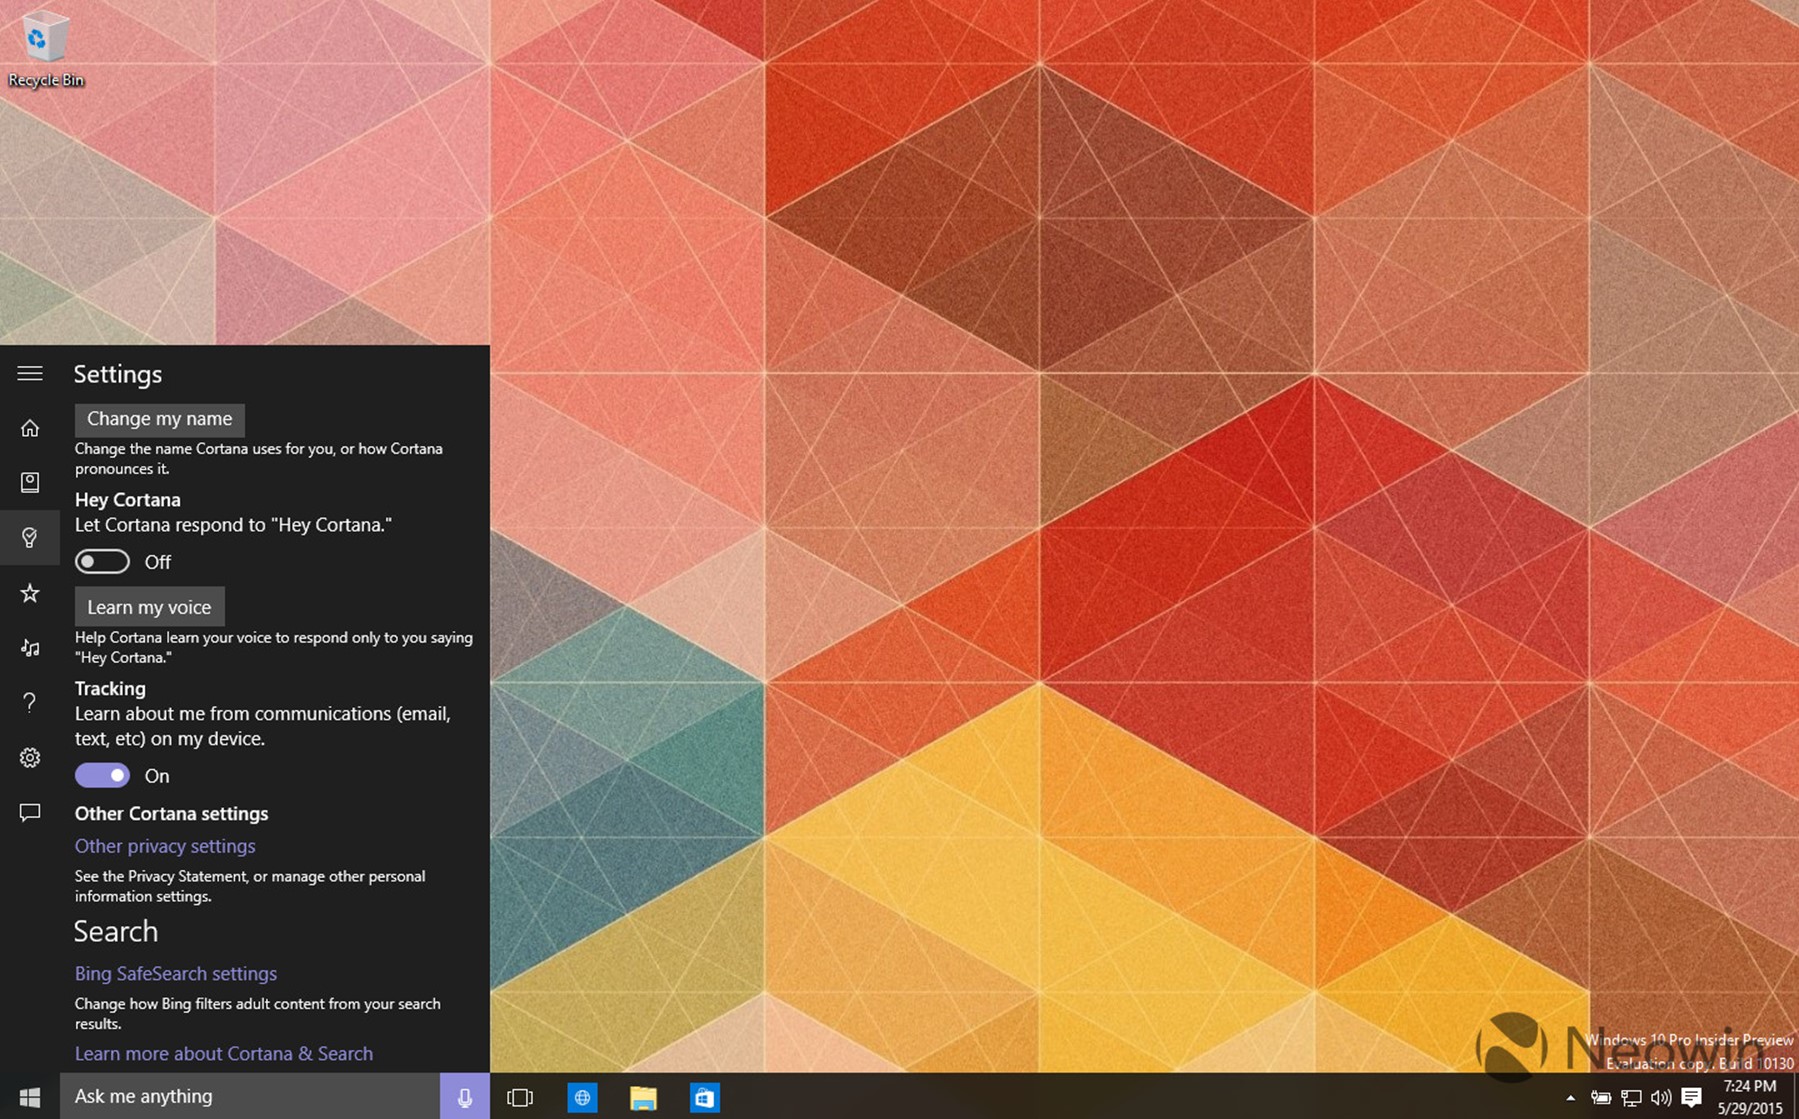This screenshot has height=1119, width=1799.
Task: Open the volume control tray icon
Action: tap(1661, 1097)
